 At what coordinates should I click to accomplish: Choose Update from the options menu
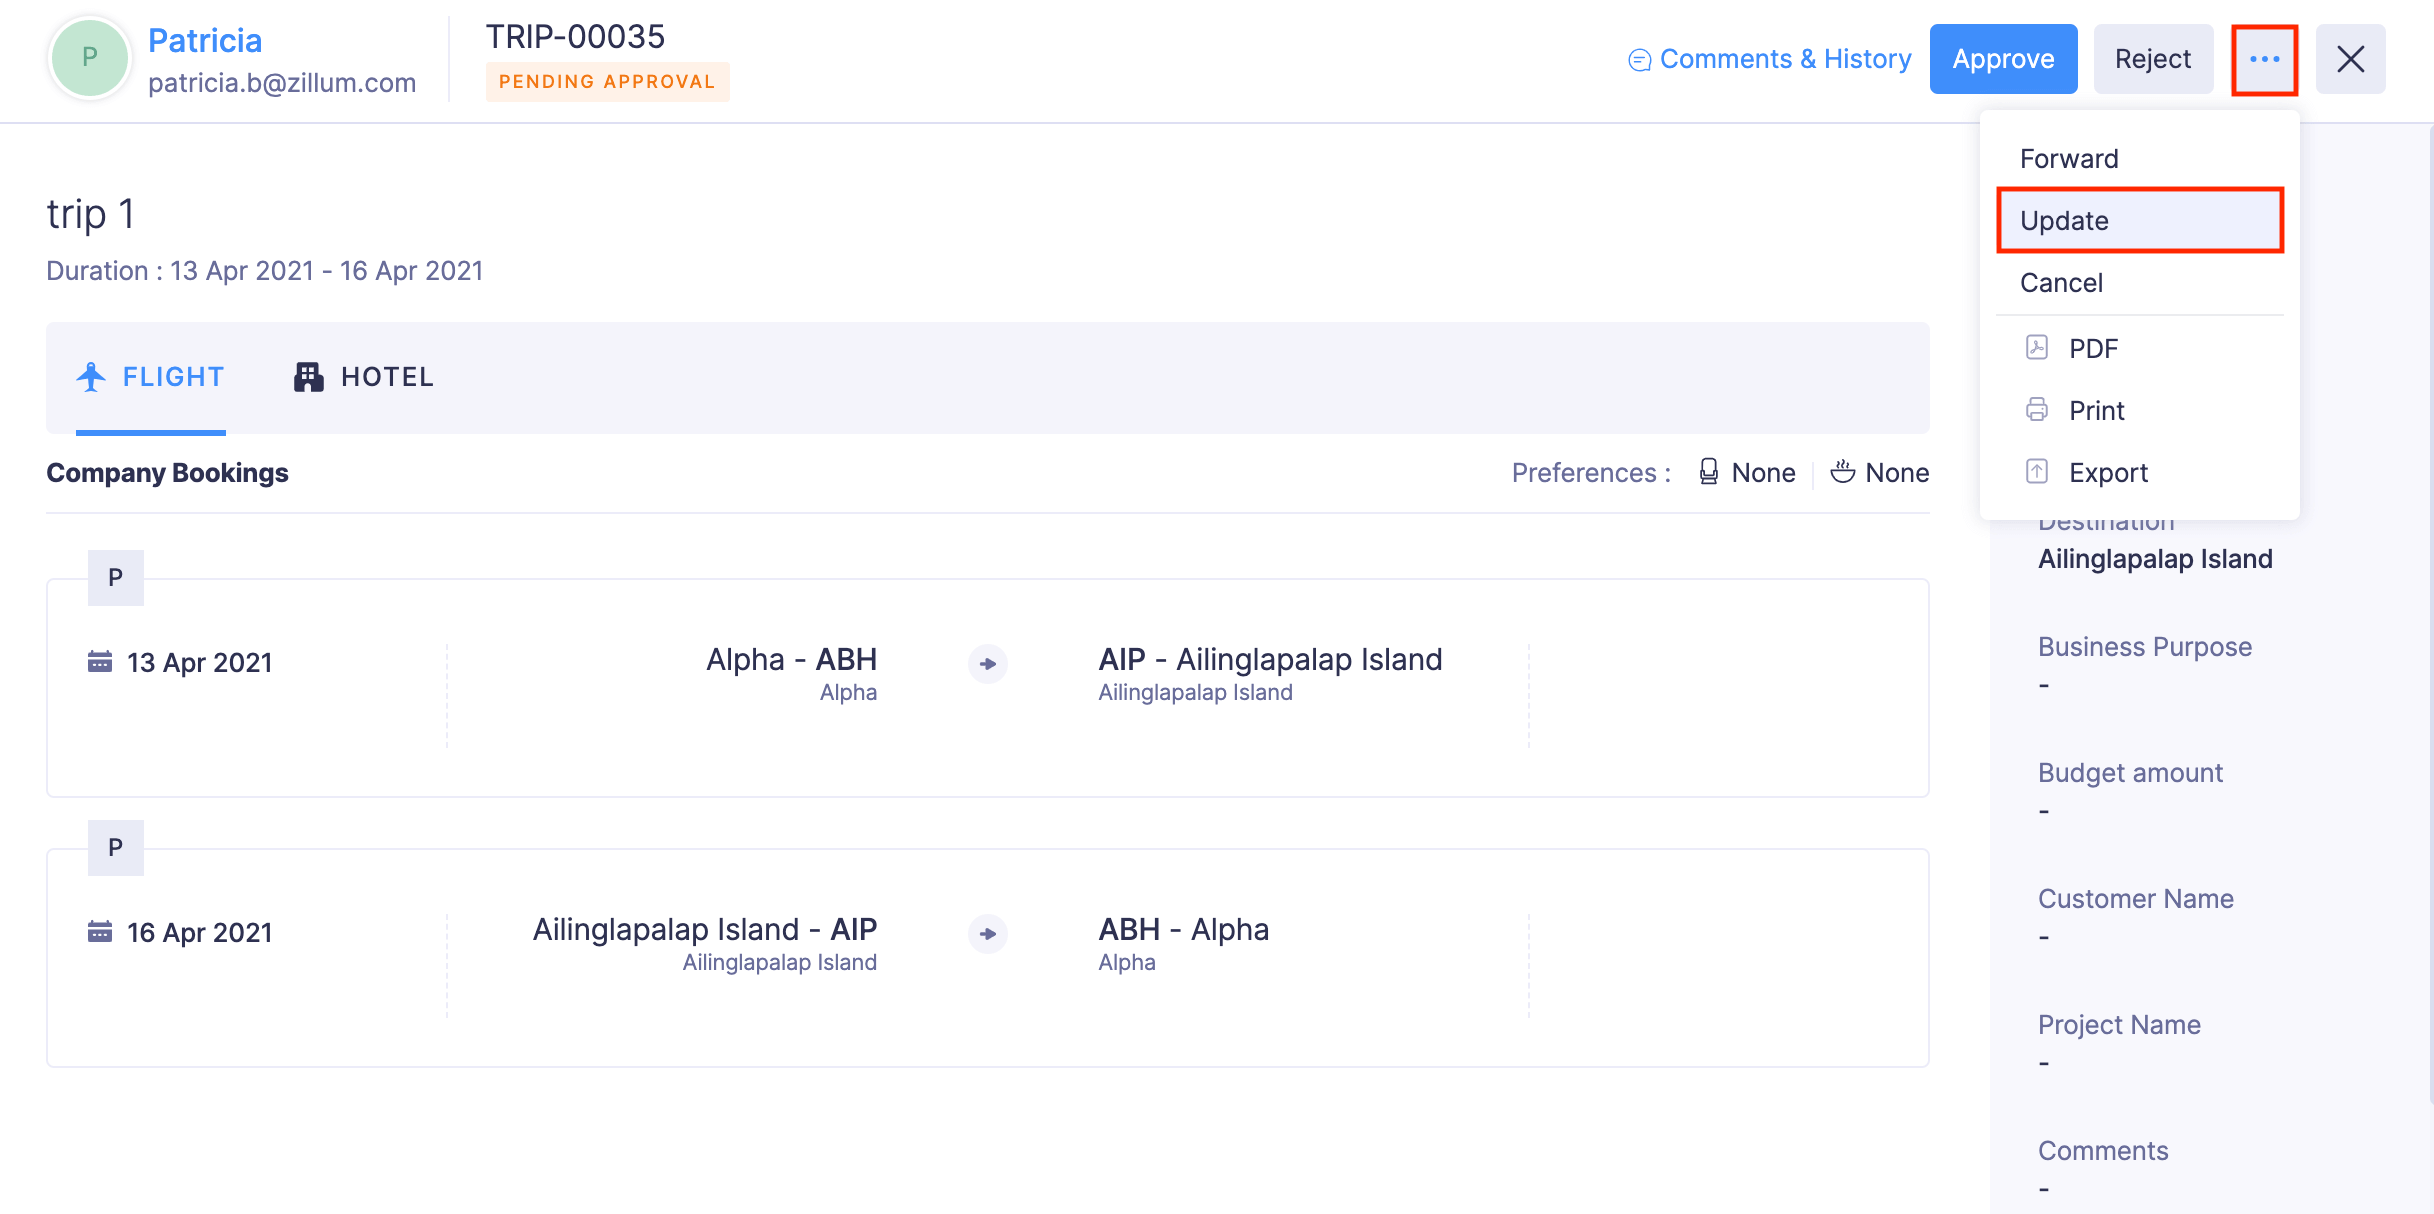(x=2066, y=220)
